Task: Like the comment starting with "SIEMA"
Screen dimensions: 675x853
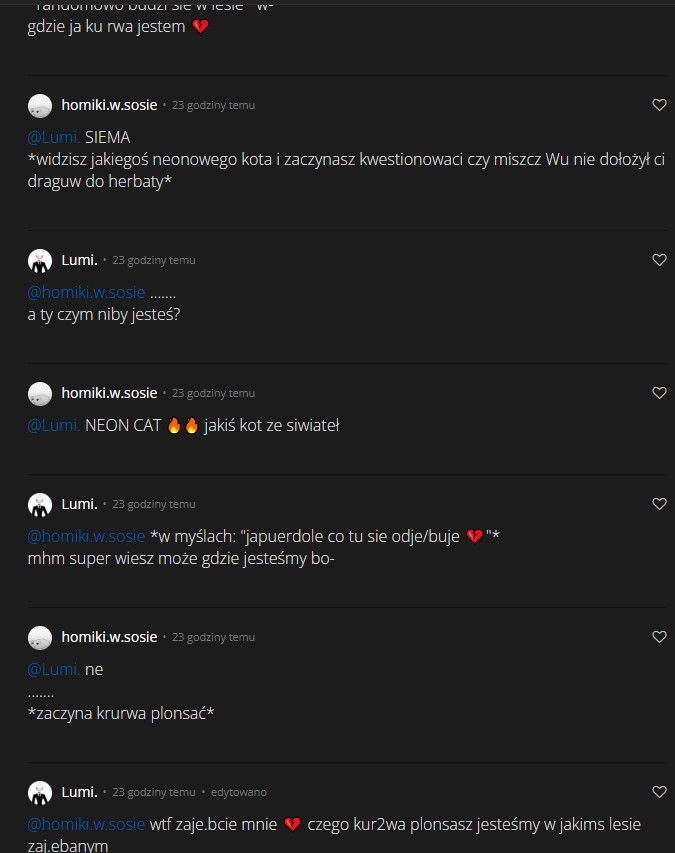Action: (x=659, y=105)
